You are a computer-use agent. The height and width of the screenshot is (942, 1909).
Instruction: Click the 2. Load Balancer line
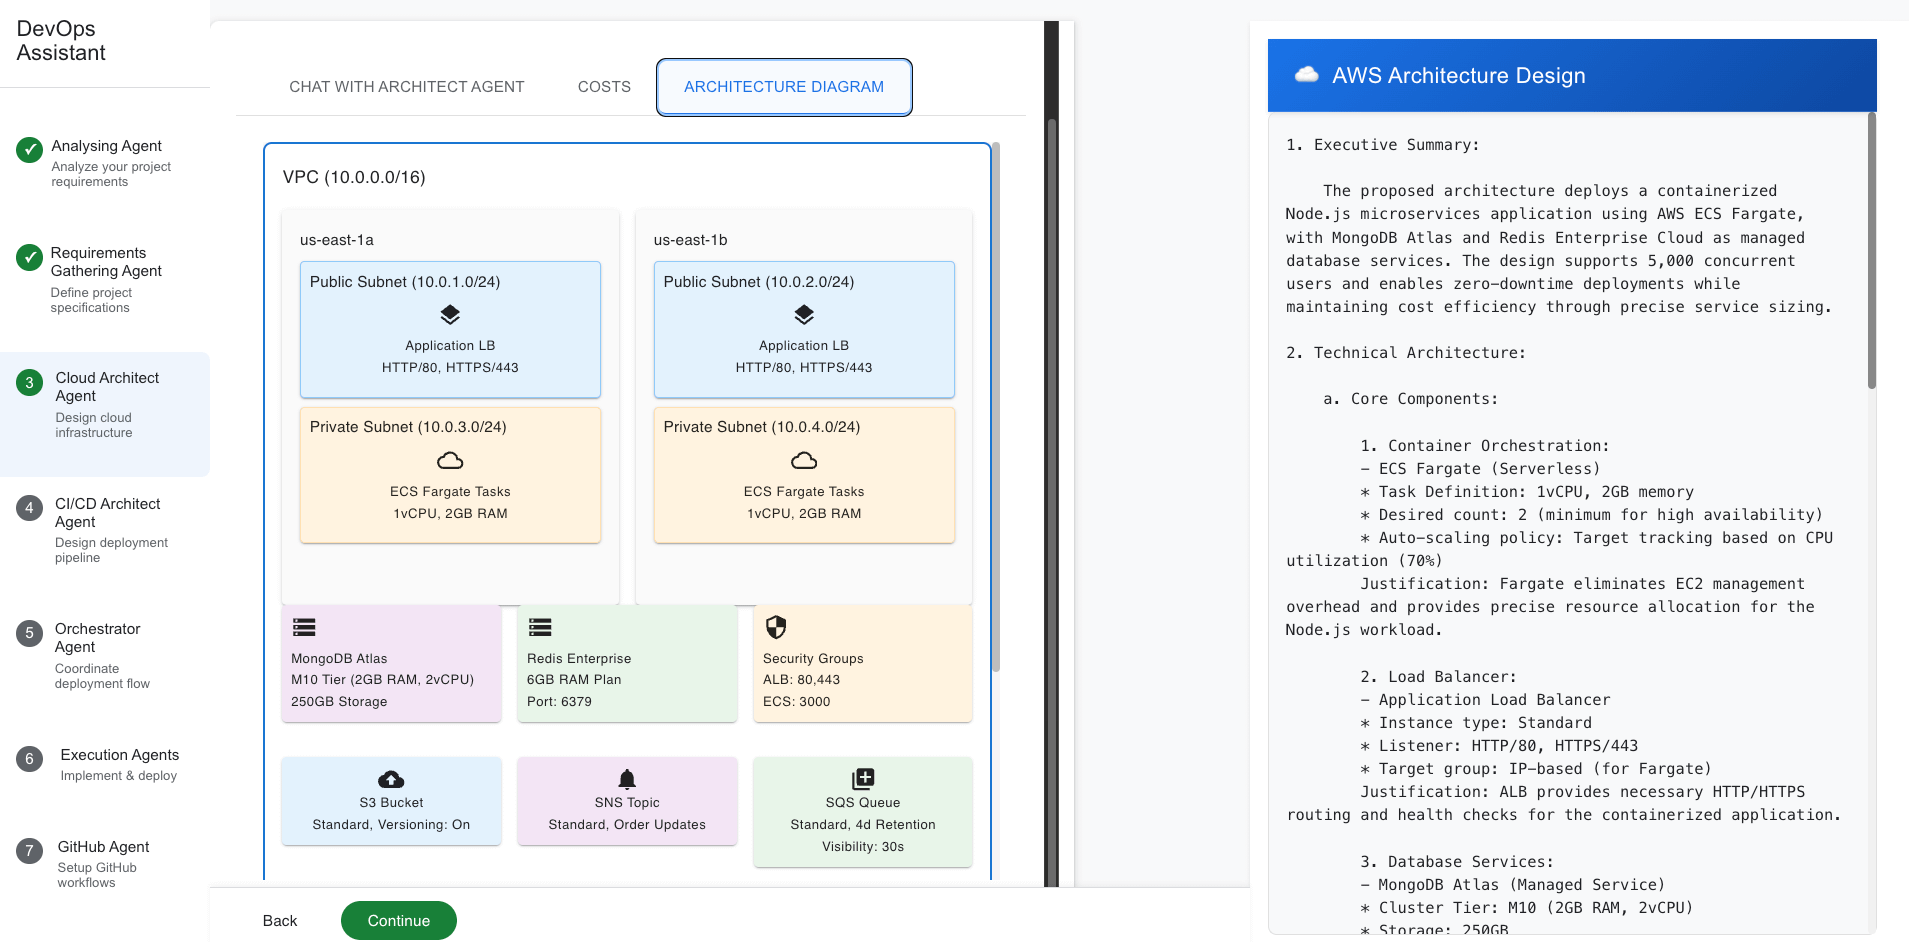click(x=1438, y=677)
